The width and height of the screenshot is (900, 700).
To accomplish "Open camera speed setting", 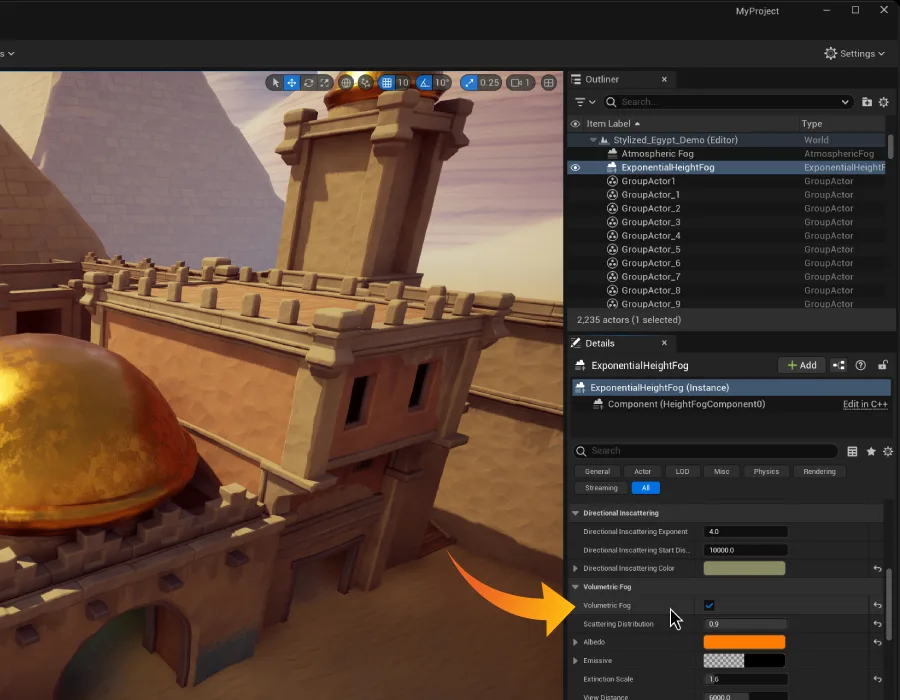I will tap(520, 83).
